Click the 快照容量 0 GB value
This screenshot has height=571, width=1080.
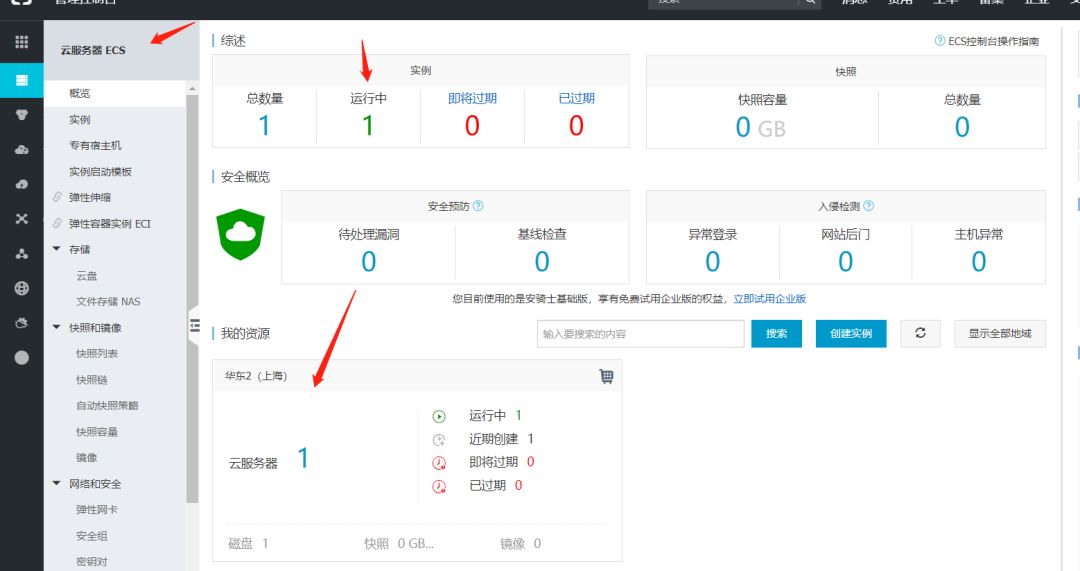point(760,127)
